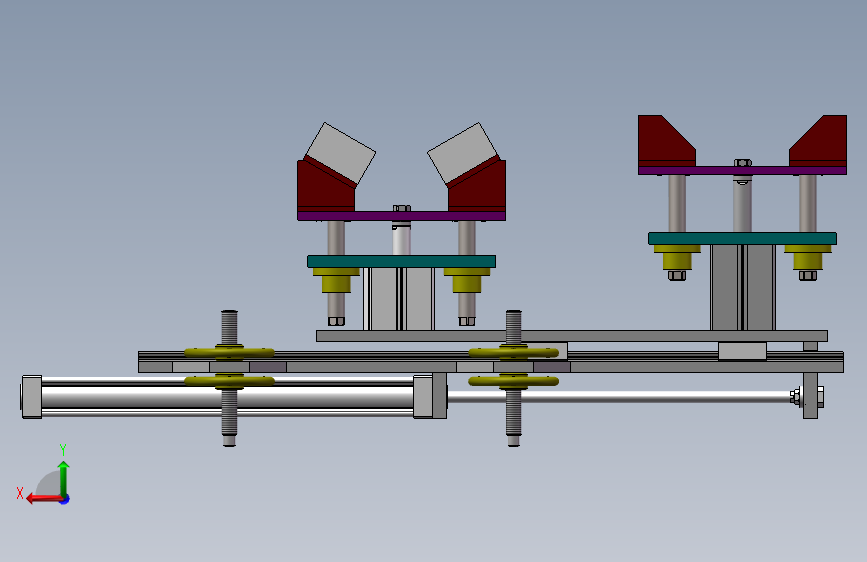This screenshot has height=562, width=867.
Task: Select lower yellow roller on right threaded rod
Action: point(514,381)
